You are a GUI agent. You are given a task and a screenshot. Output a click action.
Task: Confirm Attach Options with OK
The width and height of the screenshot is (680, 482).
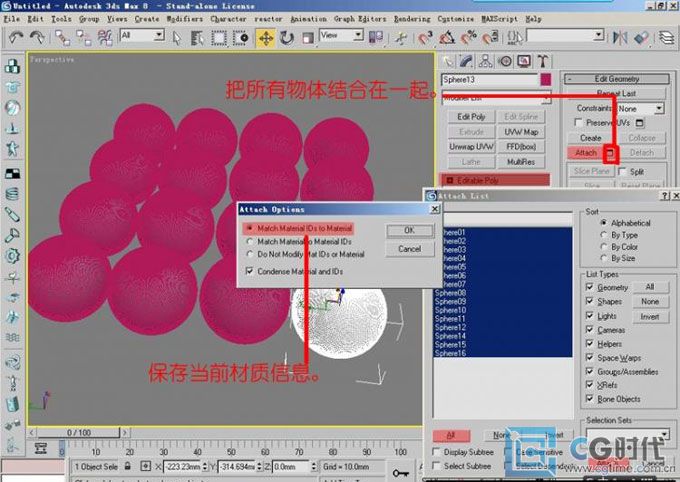click(x=409, y=231)
